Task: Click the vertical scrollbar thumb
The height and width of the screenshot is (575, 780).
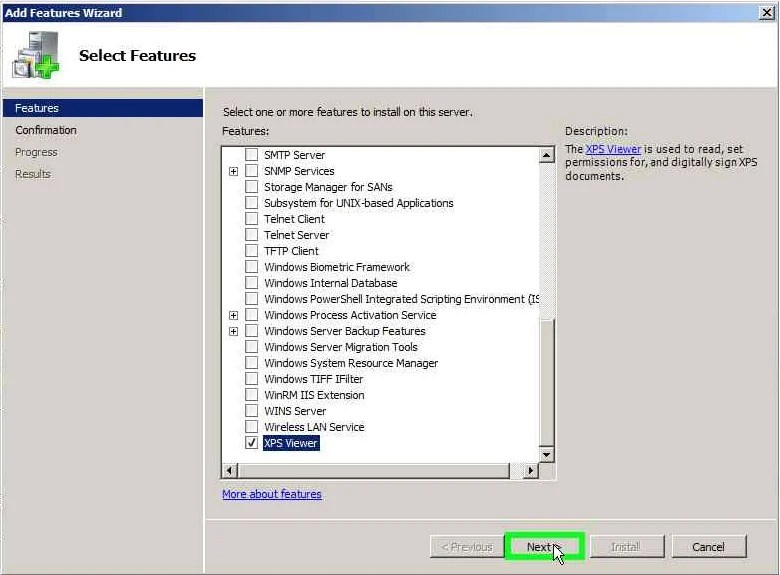Action: click(546, 383)
